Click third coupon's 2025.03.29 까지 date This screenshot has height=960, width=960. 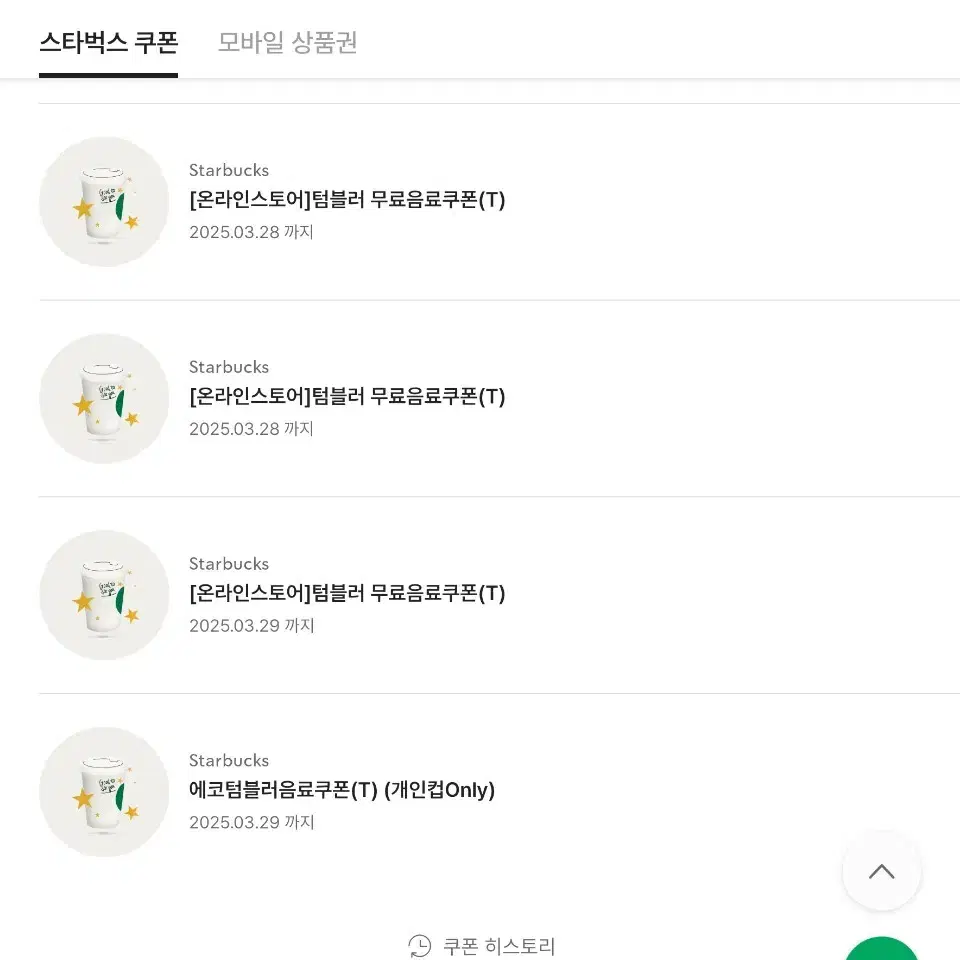tap(252, 625)
